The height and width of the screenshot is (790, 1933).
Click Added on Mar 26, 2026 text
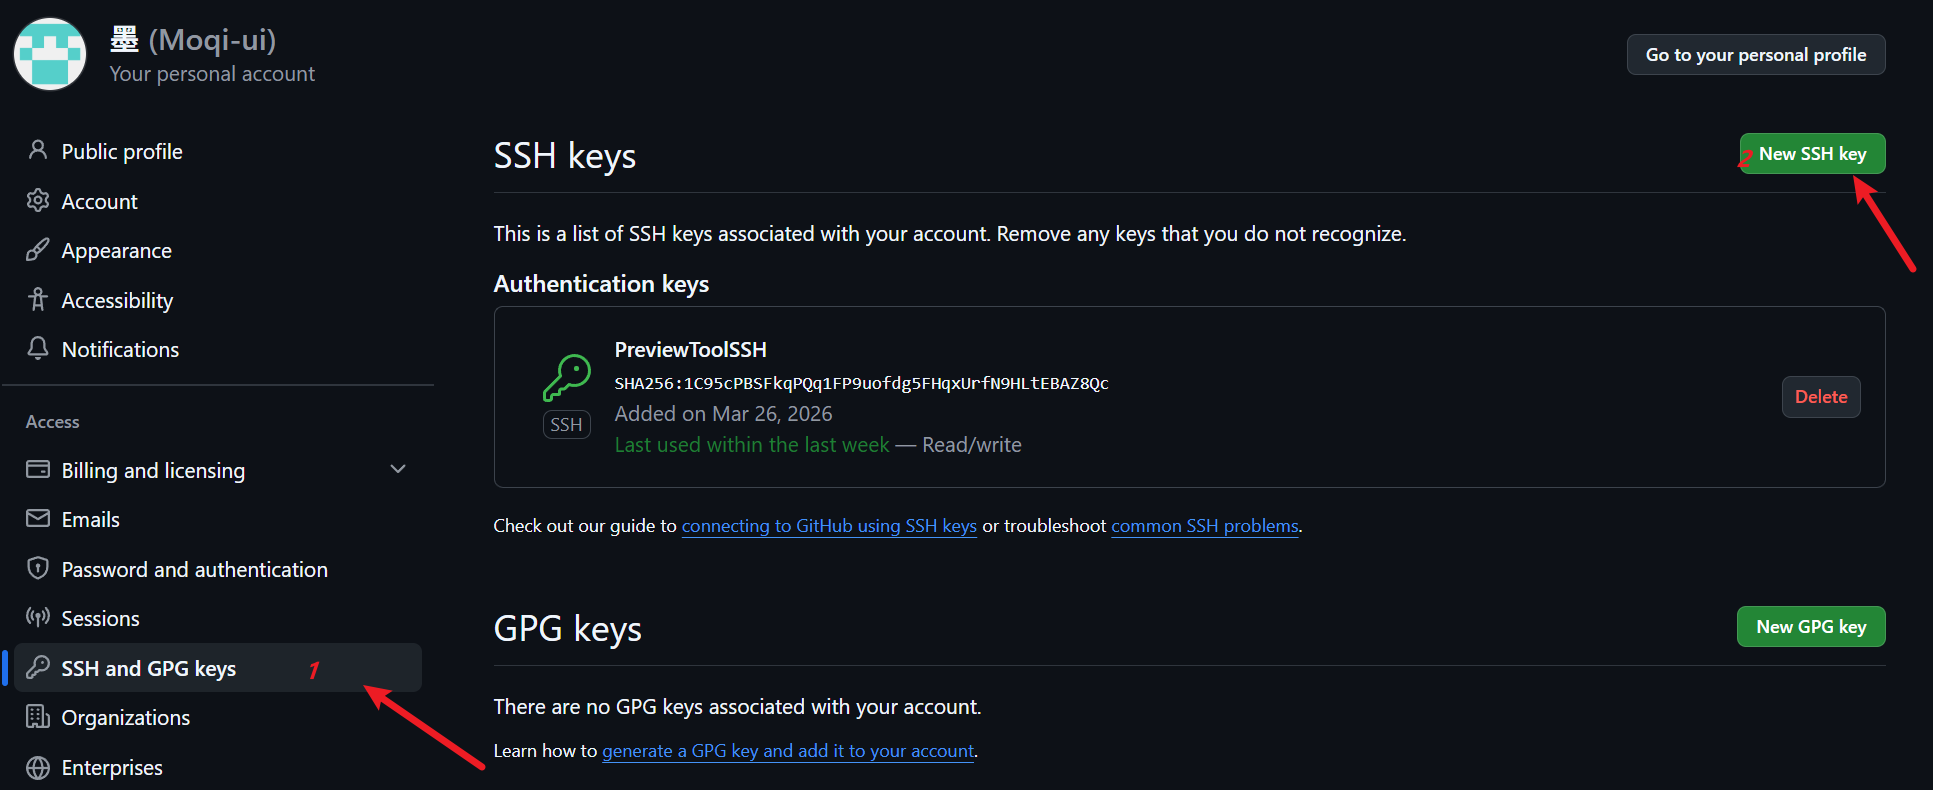[x=723, y=414]
